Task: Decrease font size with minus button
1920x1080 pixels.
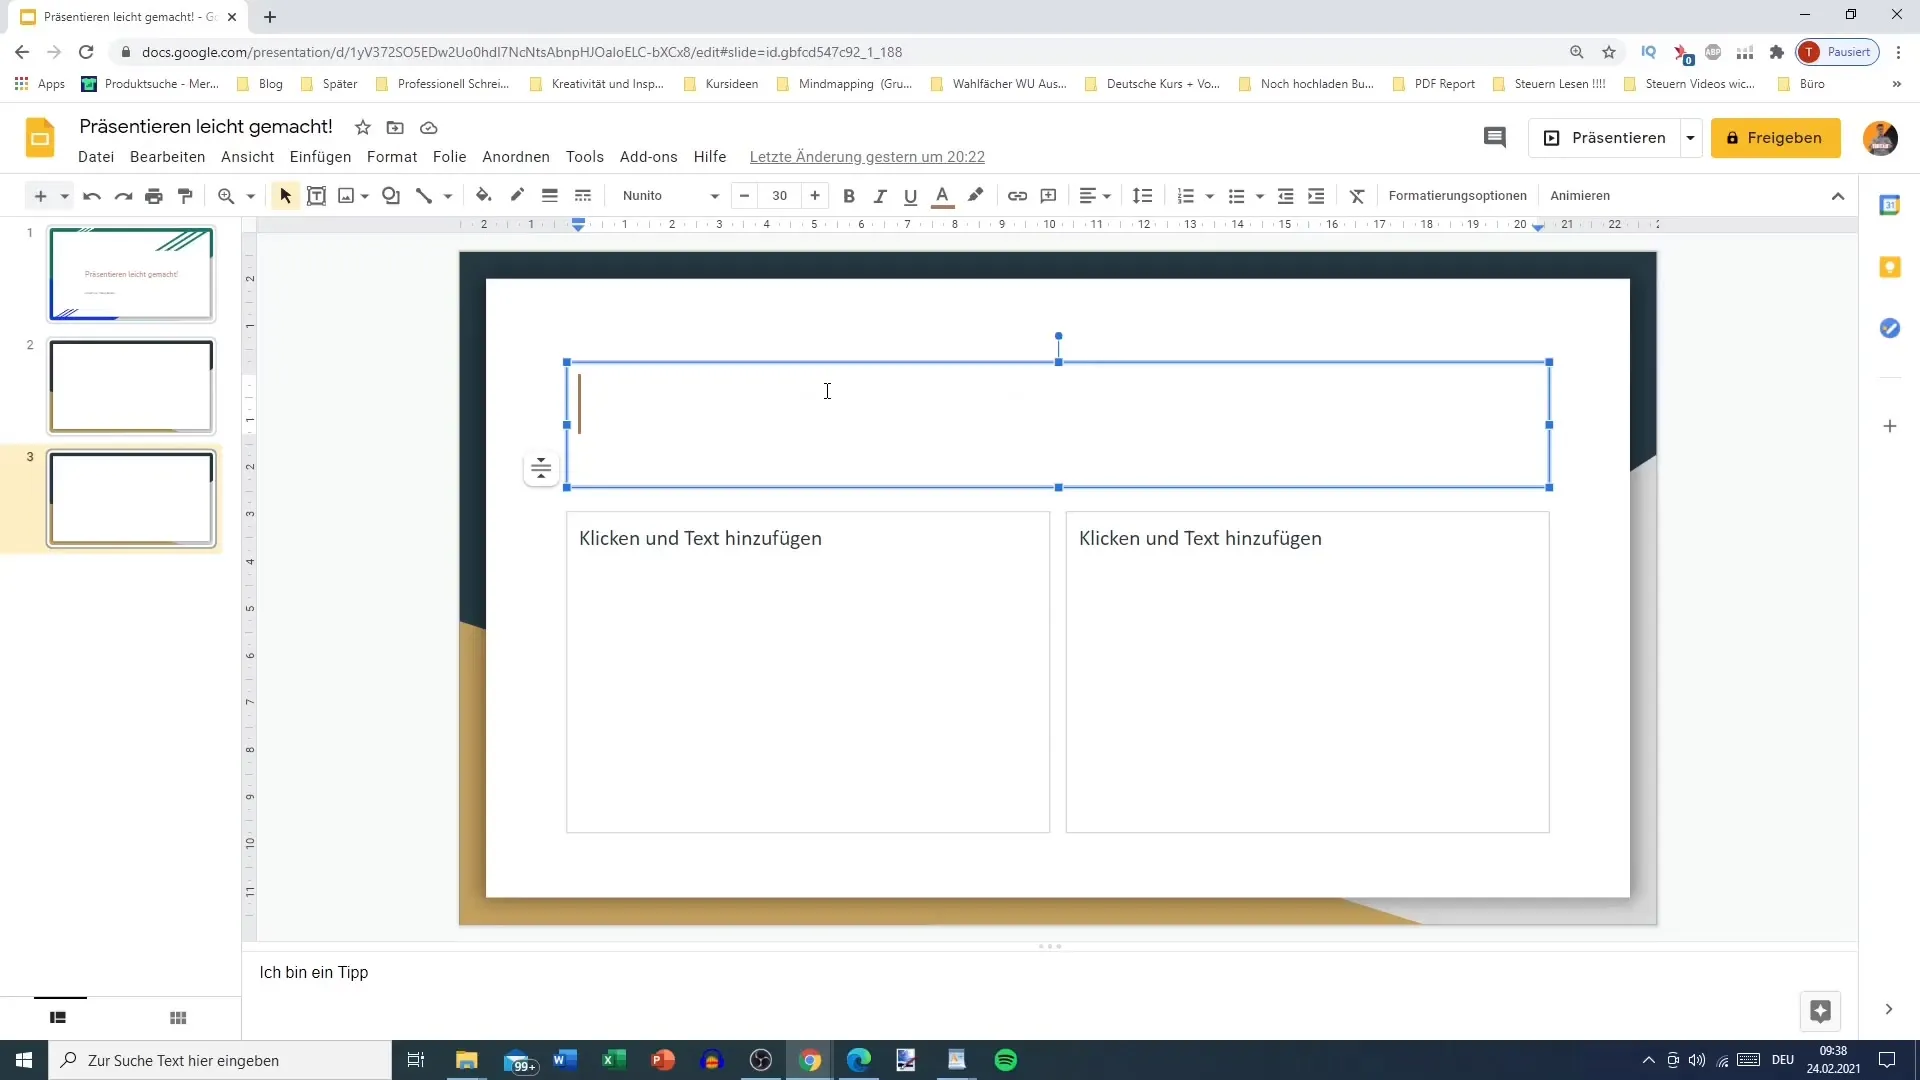Action: (744, 196)
